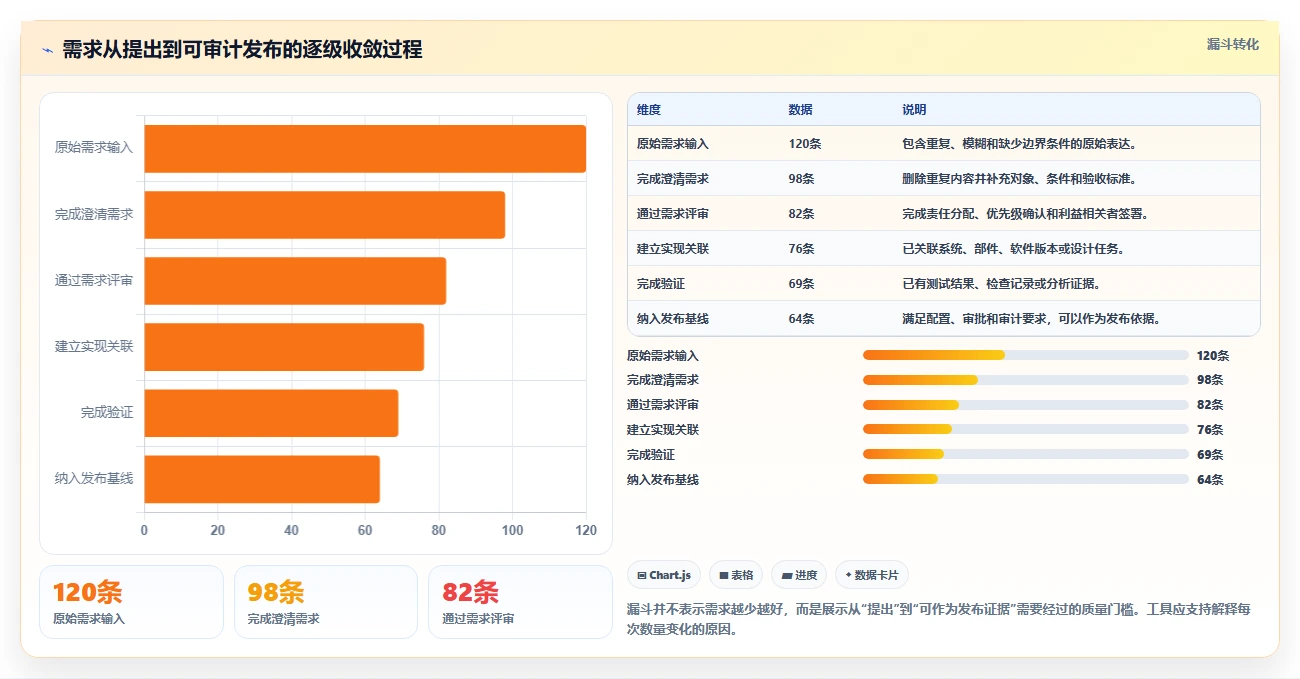Click the 完成澄清需求 bar in the chart

pos(324,215)
